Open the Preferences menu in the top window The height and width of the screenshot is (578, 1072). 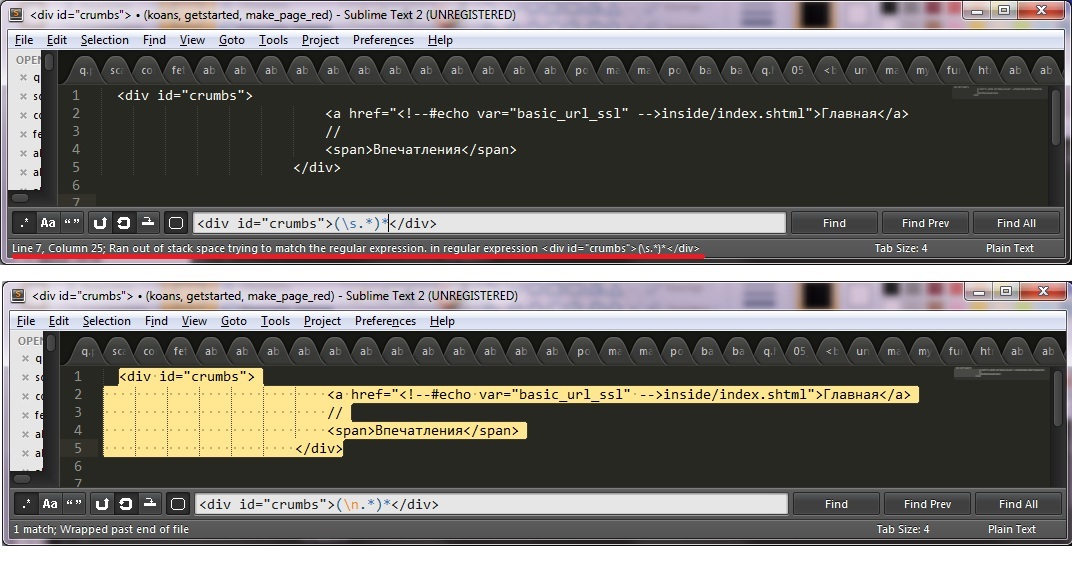tap(383, 40)
